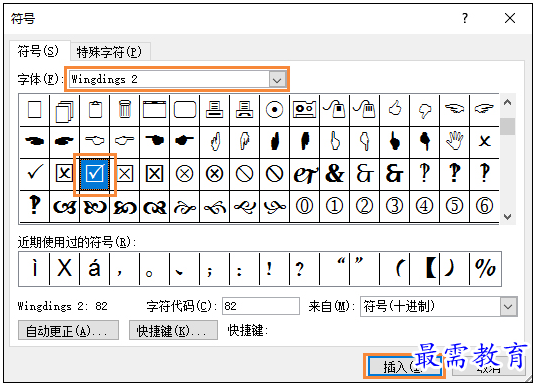Pick the target circle with dot symbol
Image resolution: width=536 pixels, height=387 pixels.
click(x=274, y=110)
